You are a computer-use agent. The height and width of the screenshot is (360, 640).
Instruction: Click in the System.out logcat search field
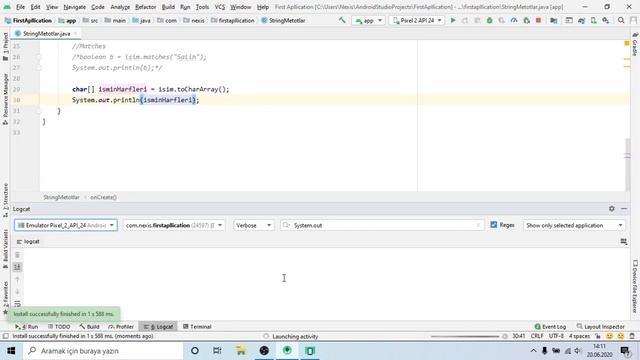tap(382, 225)
